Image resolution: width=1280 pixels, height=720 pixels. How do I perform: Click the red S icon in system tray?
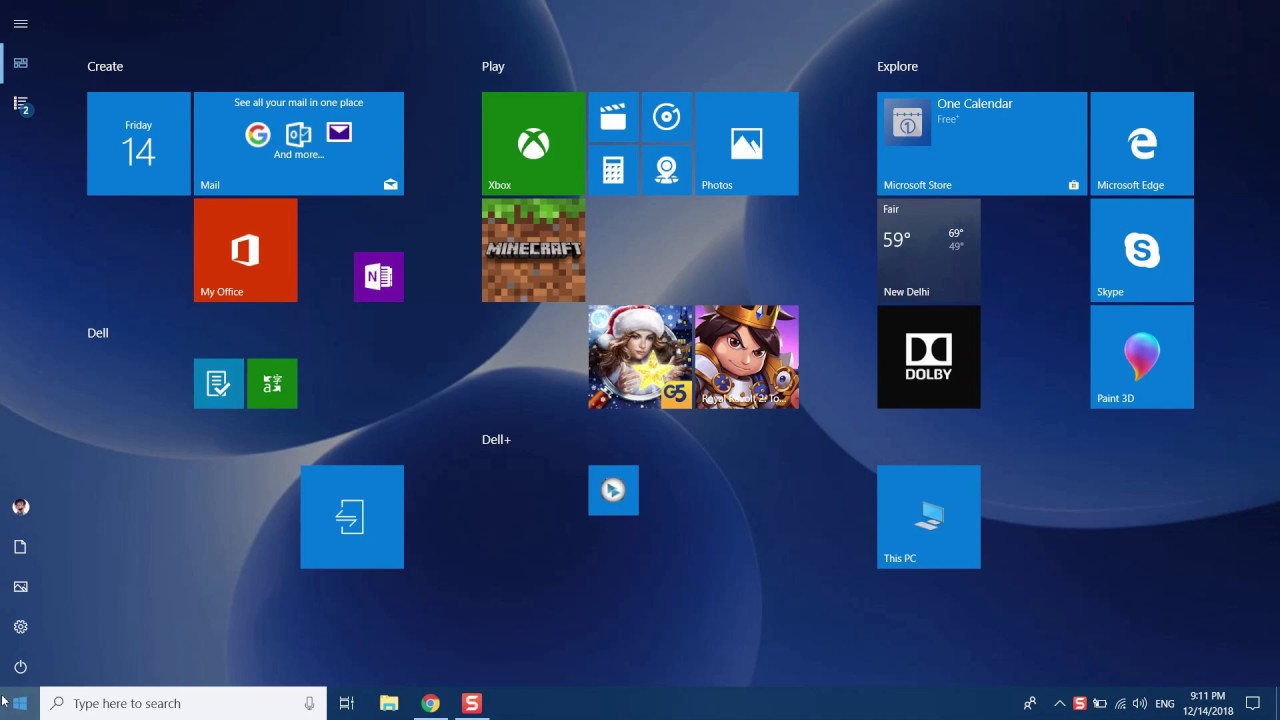click(x=1079, y=703)
